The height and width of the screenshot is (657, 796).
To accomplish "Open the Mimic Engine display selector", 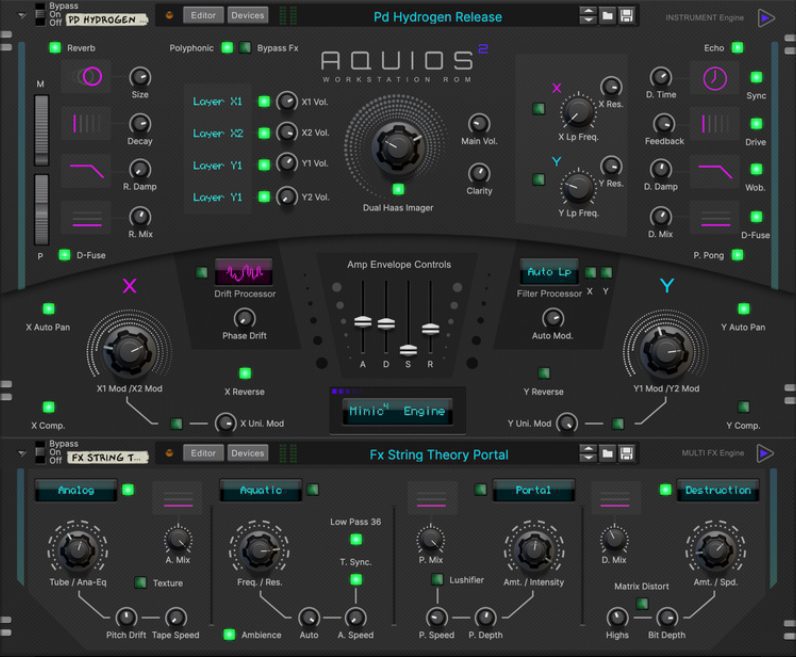I will [x=397, y=411].
